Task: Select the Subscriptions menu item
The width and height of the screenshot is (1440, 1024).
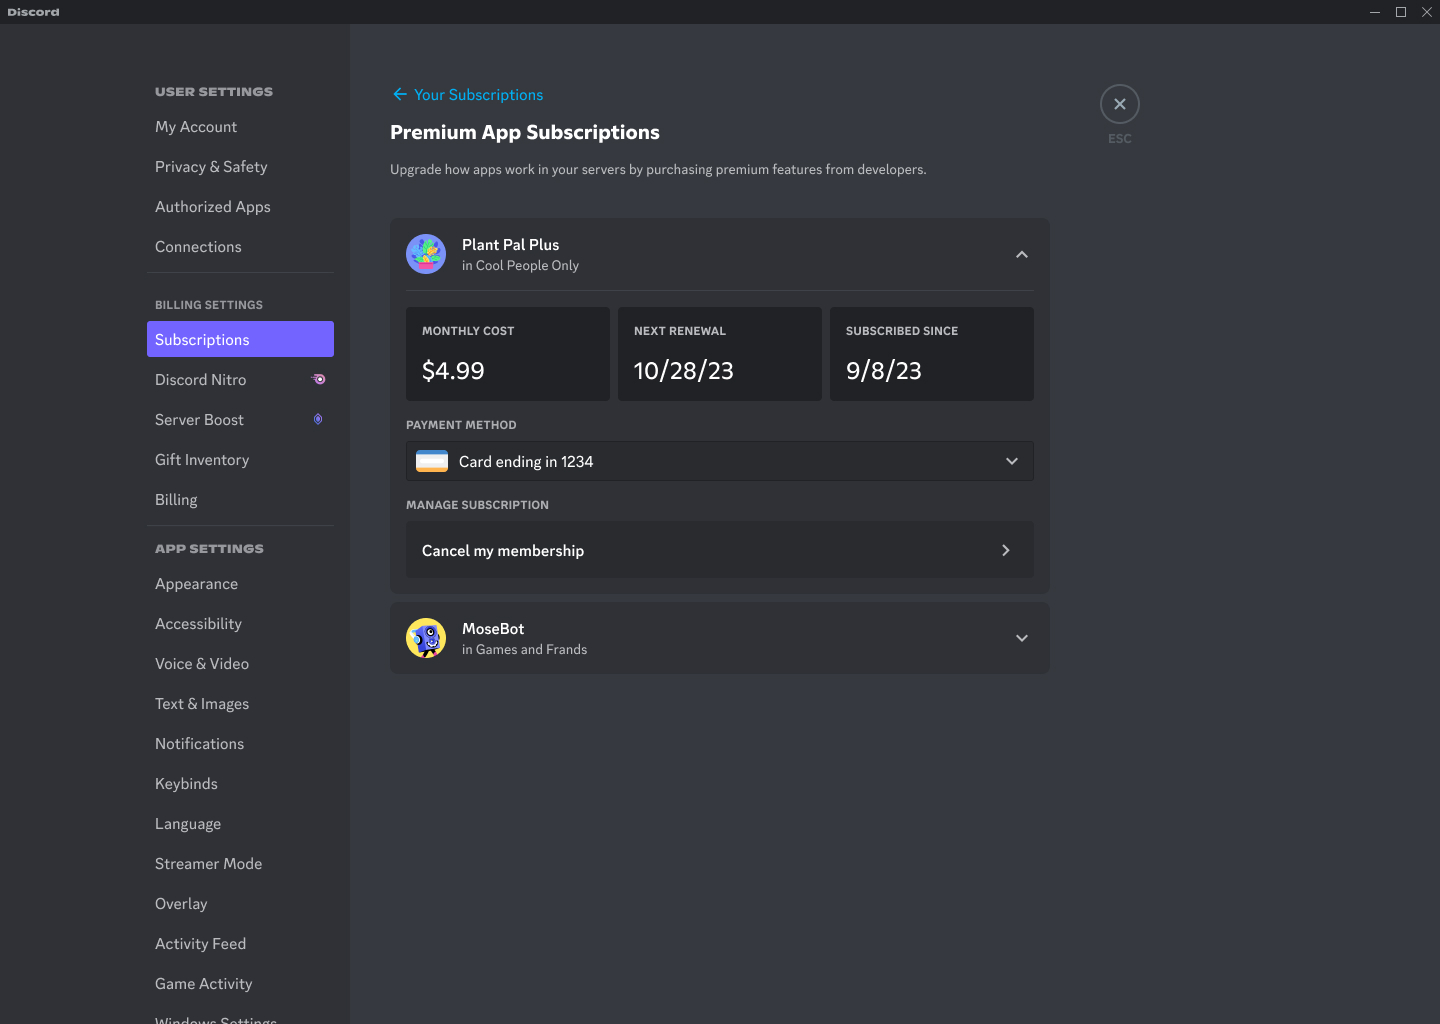Action: click(x=202, y=339)
